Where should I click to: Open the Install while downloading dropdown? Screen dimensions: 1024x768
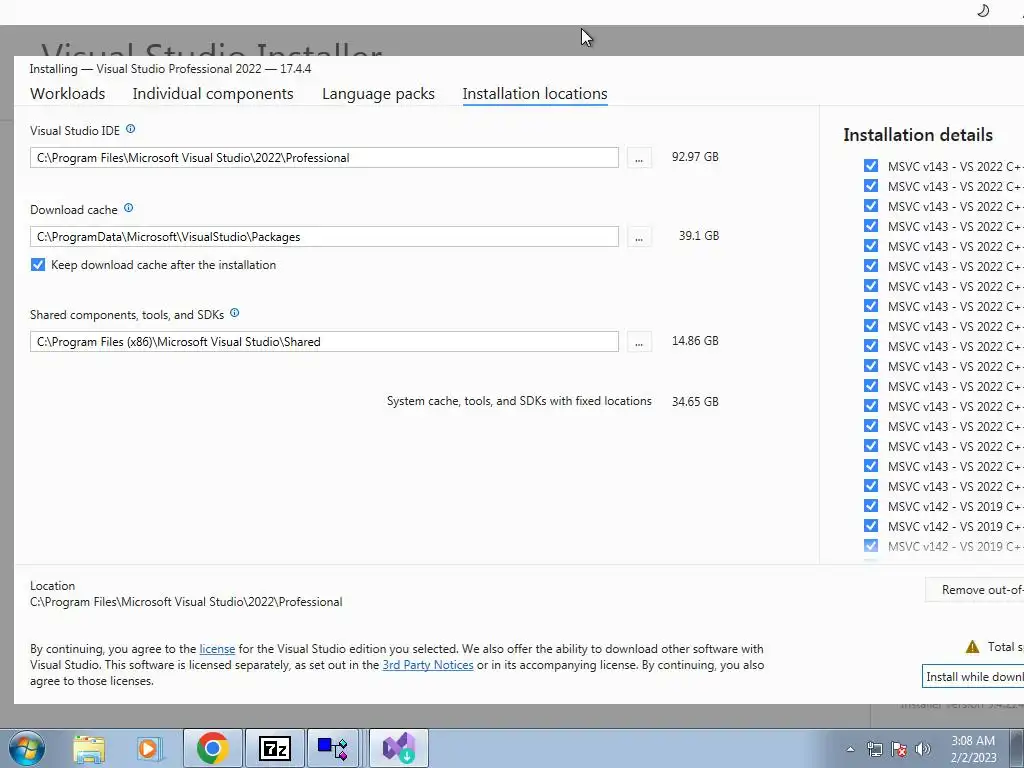(x=973, y=677)
